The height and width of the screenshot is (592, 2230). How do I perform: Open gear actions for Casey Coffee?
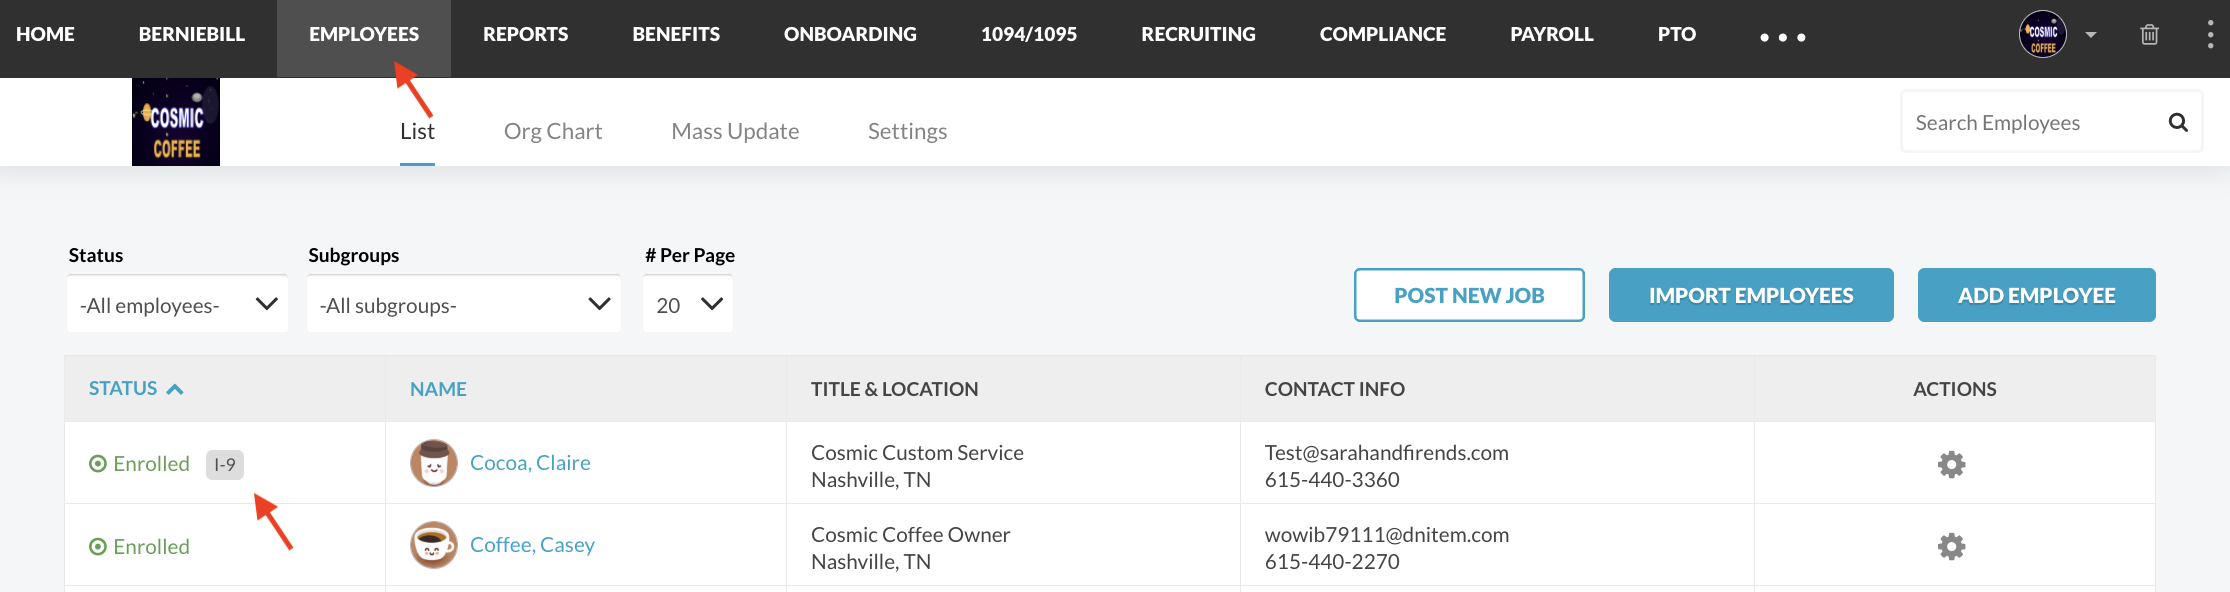pyautogui.click(x=1951, y=546)
